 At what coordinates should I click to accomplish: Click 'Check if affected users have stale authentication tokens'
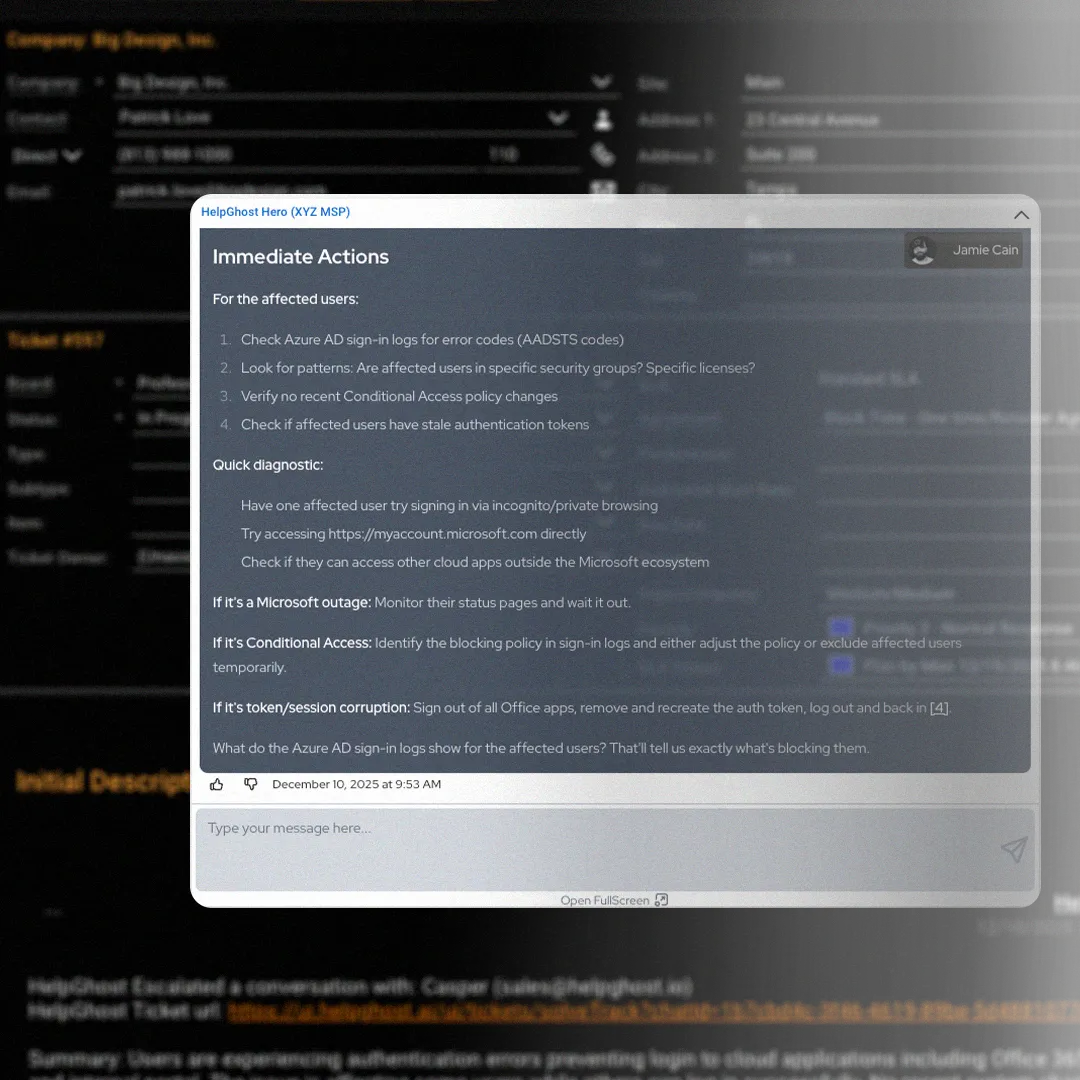click(415, 425)
